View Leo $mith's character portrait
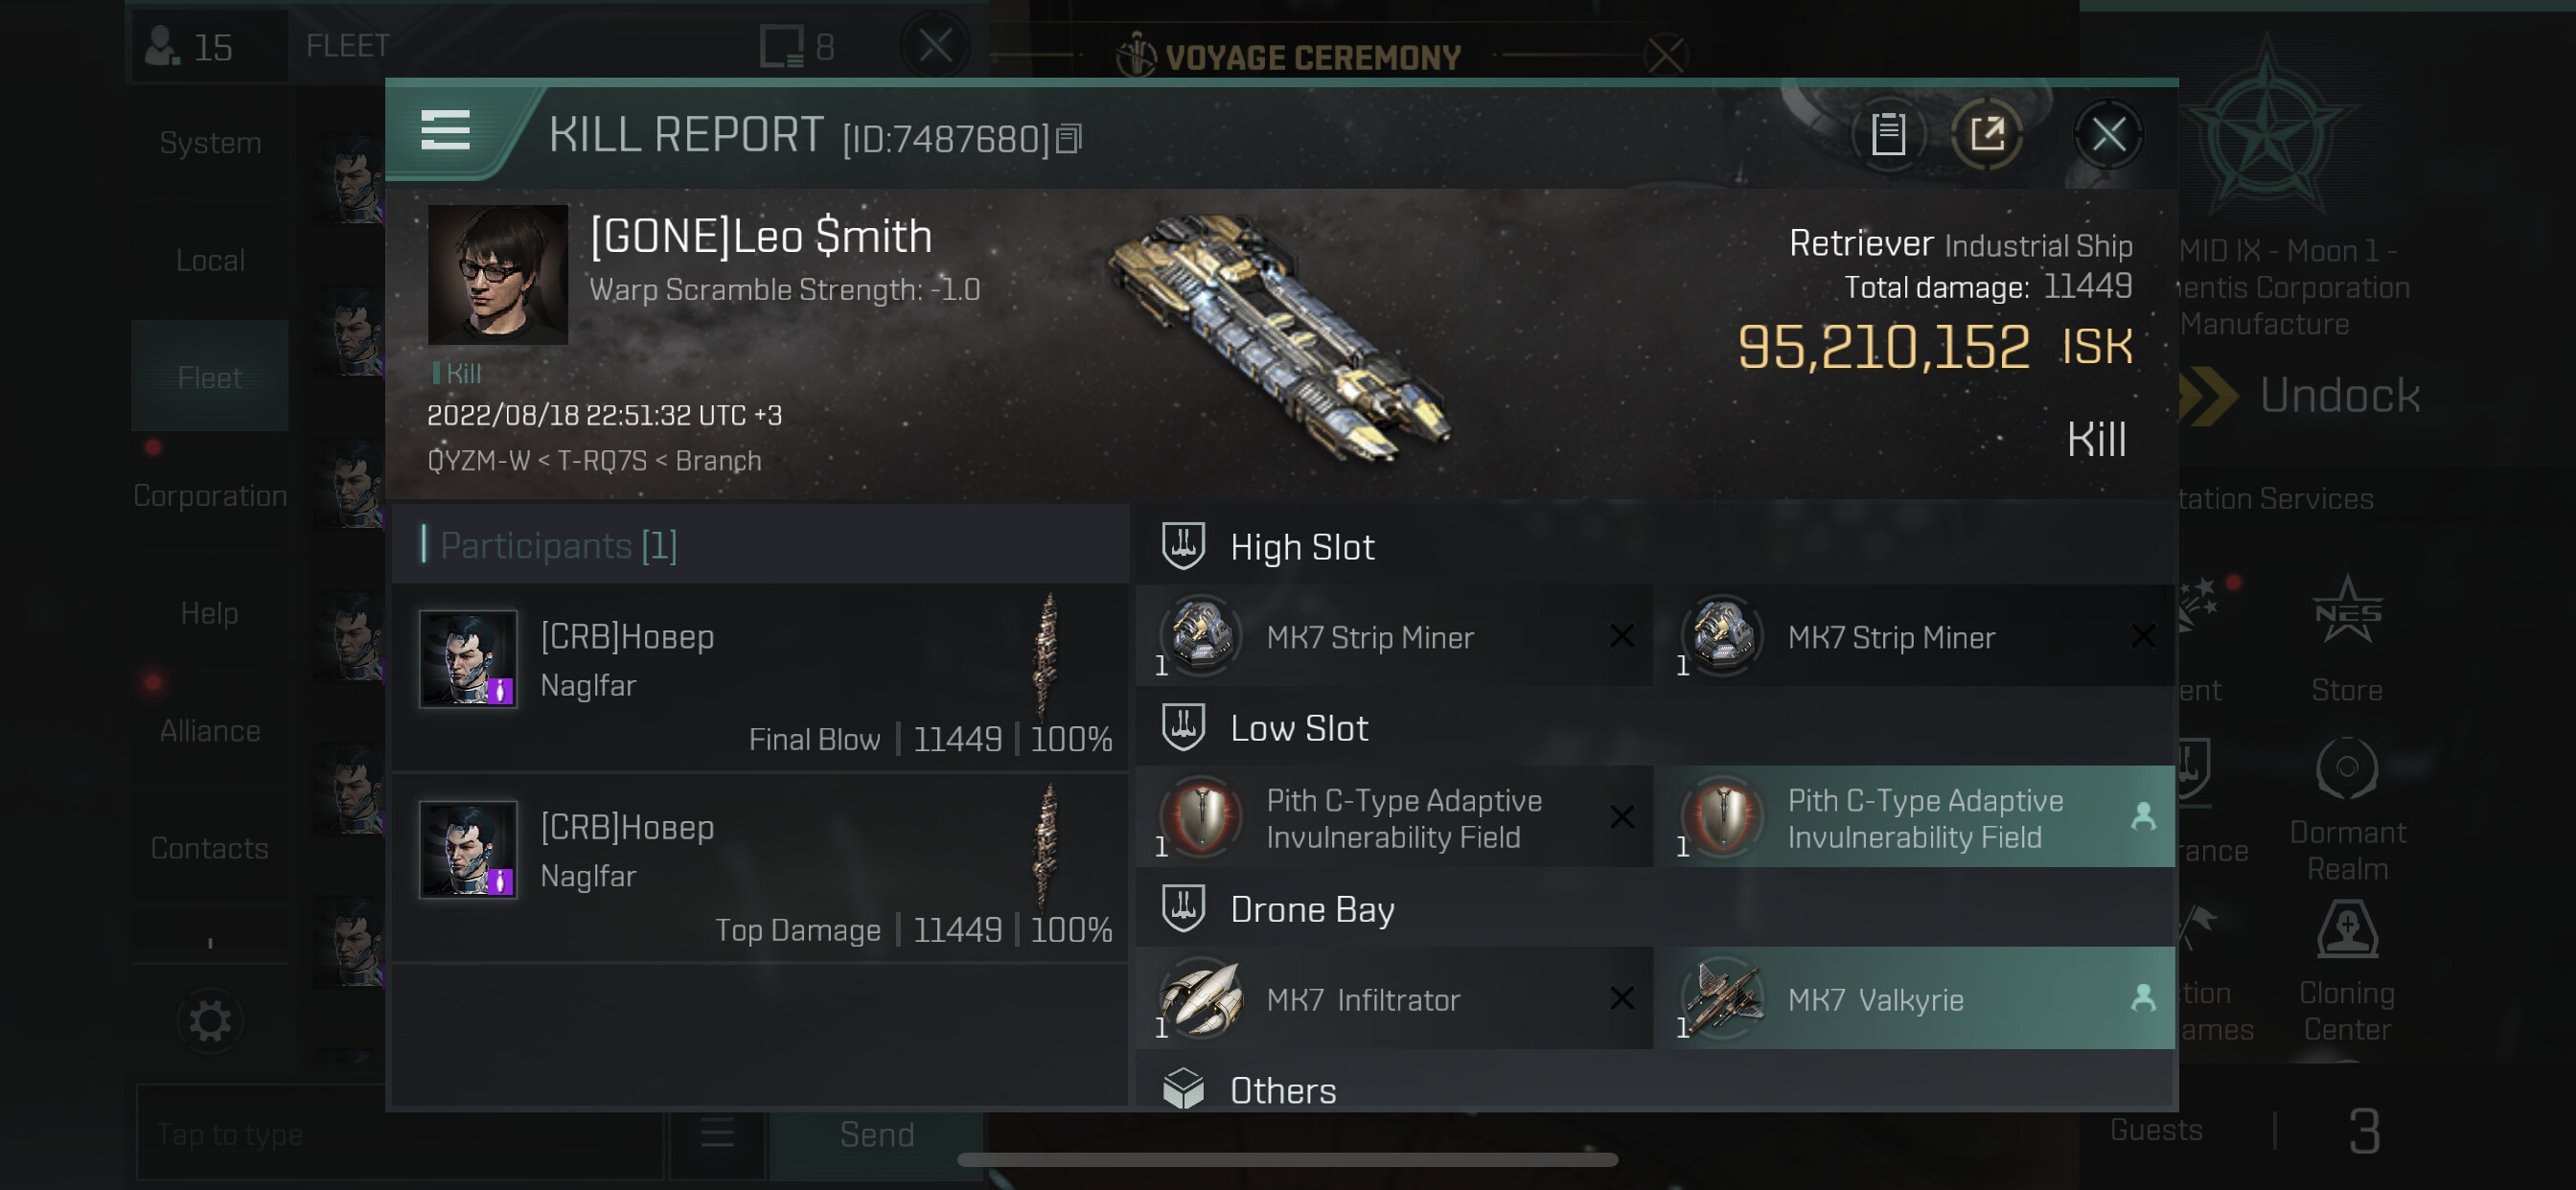 click(x=497, y=275)
